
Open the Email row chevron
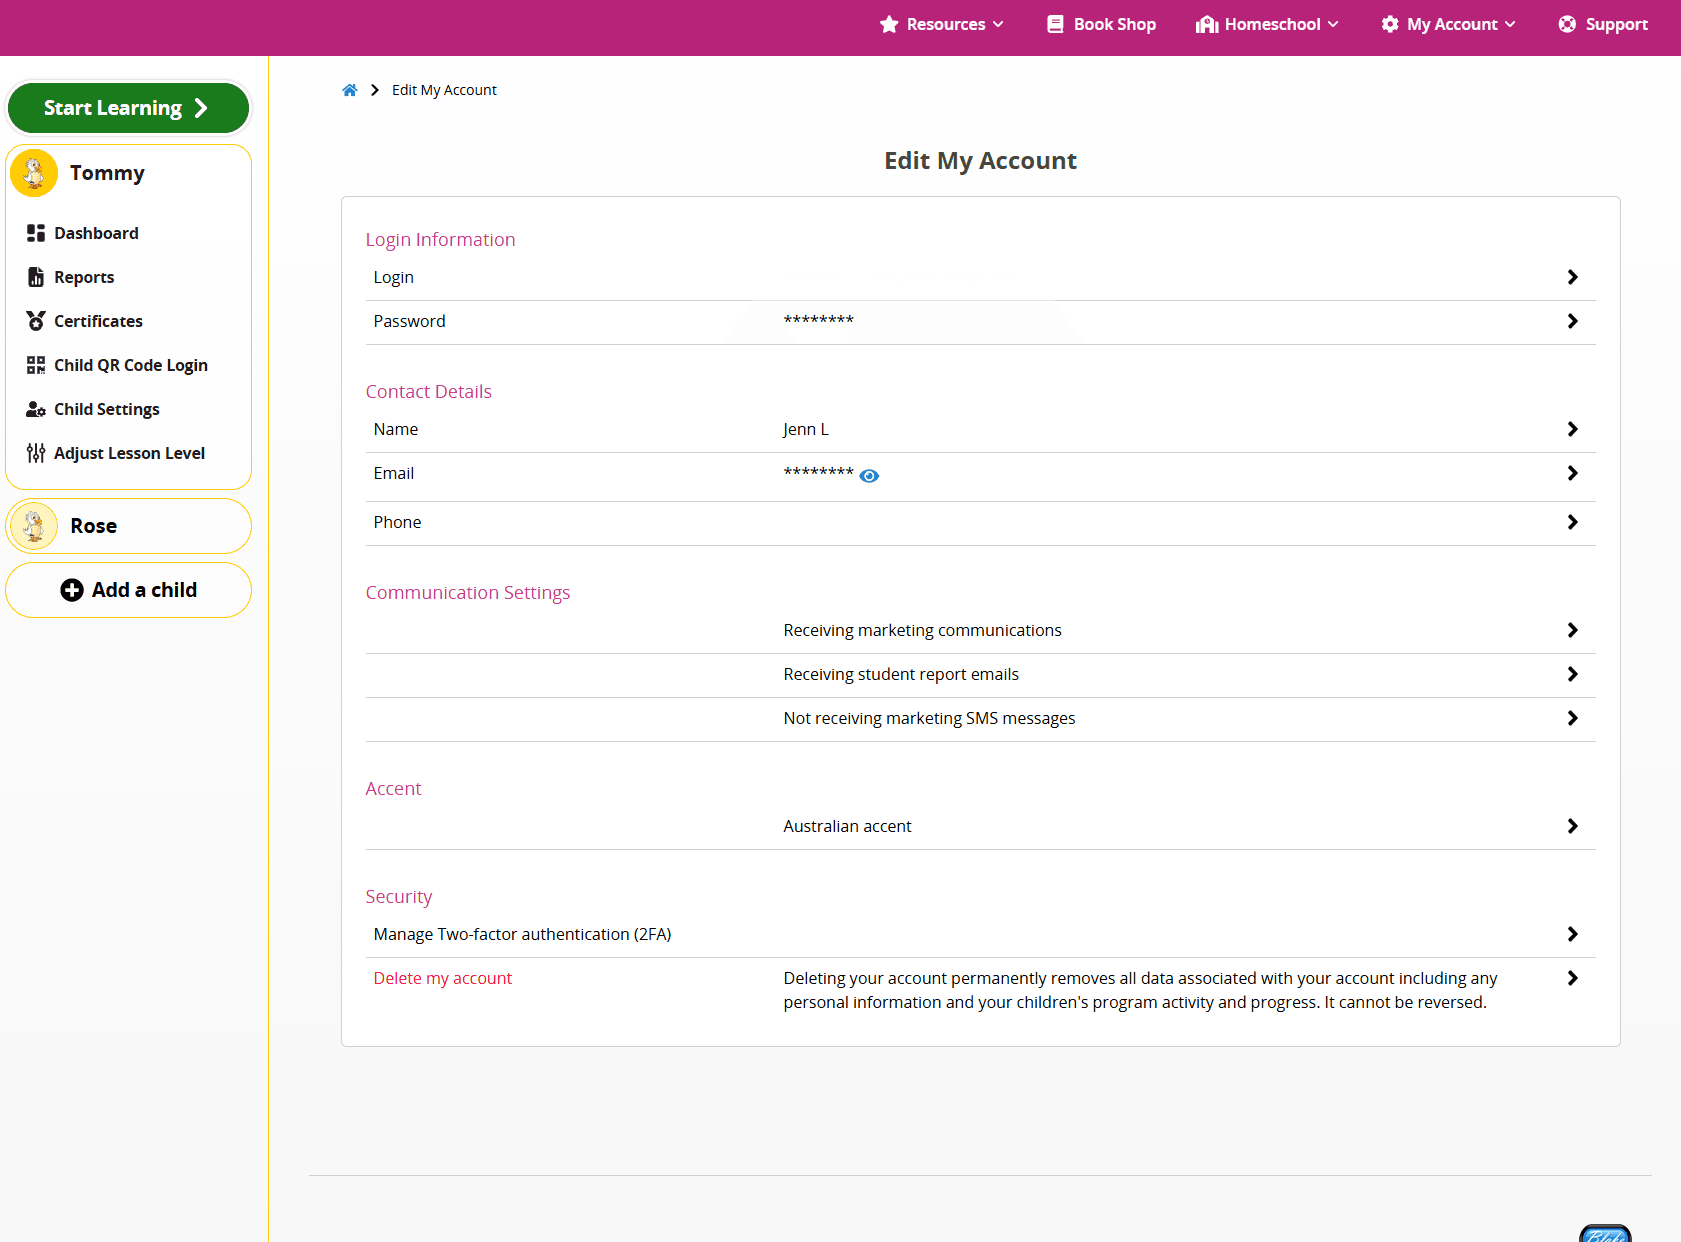pyautogui.click(x=1573, y=473)
